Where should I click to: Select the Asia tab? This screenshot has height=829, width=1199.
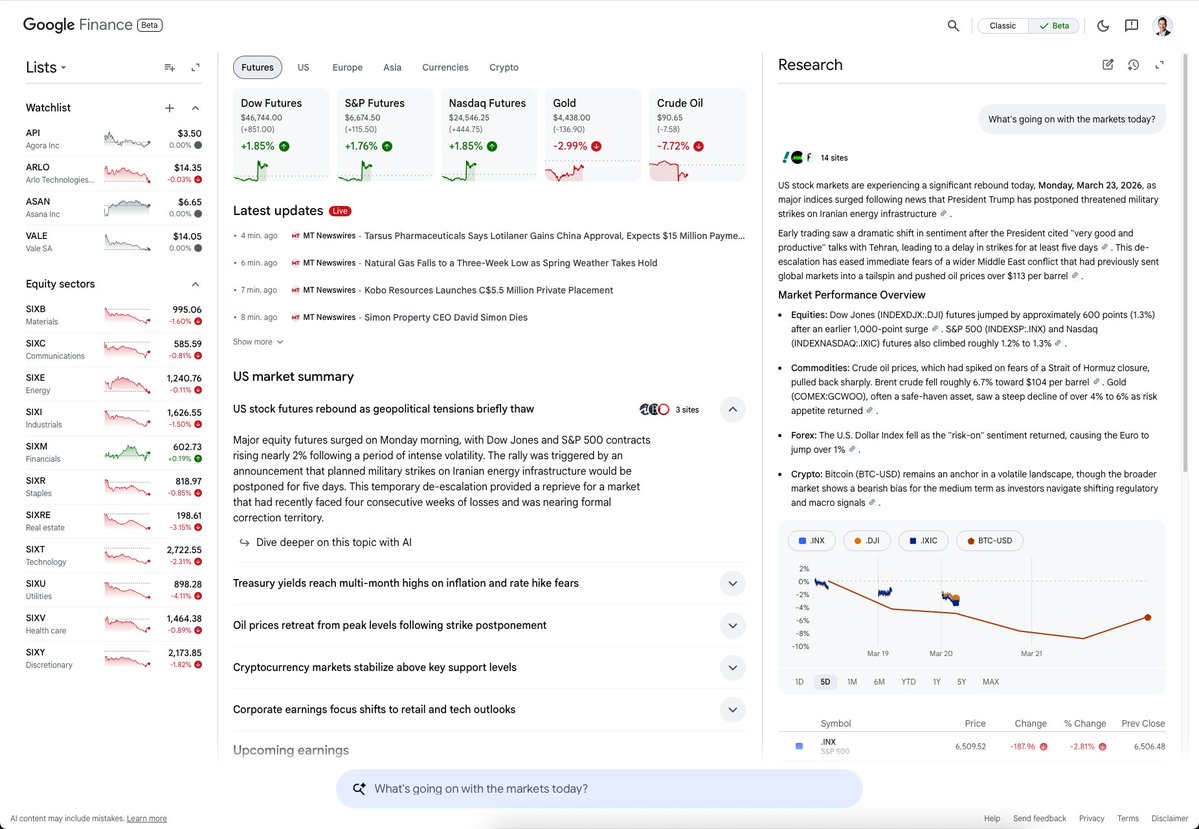point(392,67)
